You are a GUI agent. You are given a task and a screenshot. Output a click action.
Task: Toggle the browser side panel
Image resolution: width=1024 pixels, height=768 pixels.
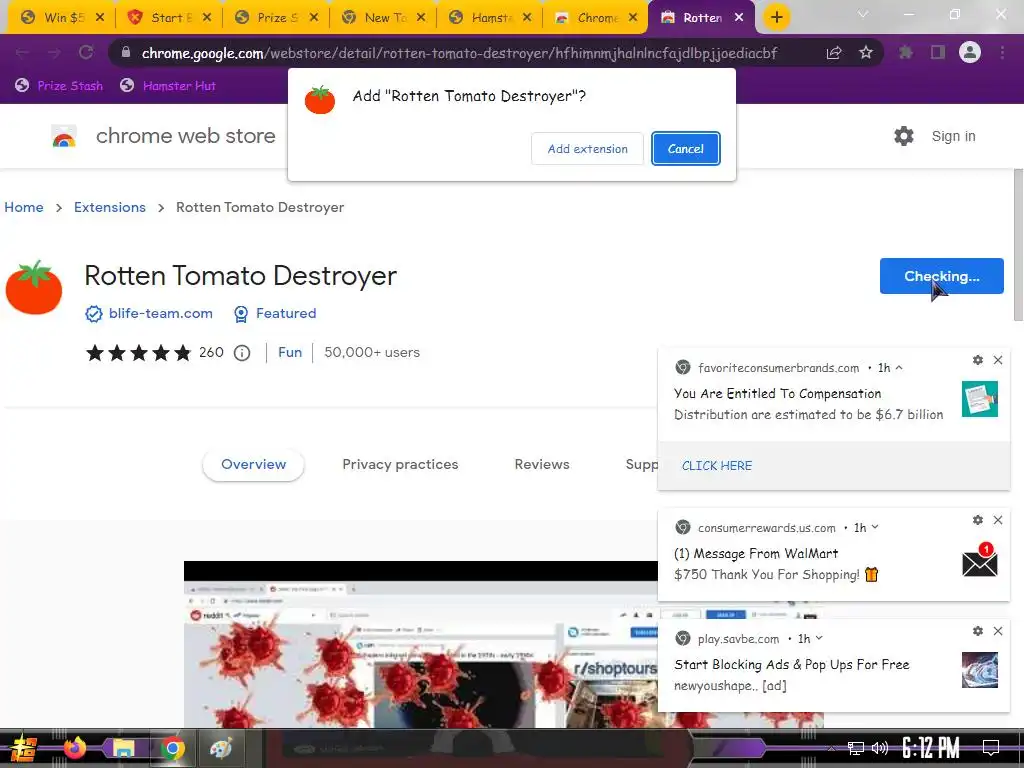coord(938,52)
